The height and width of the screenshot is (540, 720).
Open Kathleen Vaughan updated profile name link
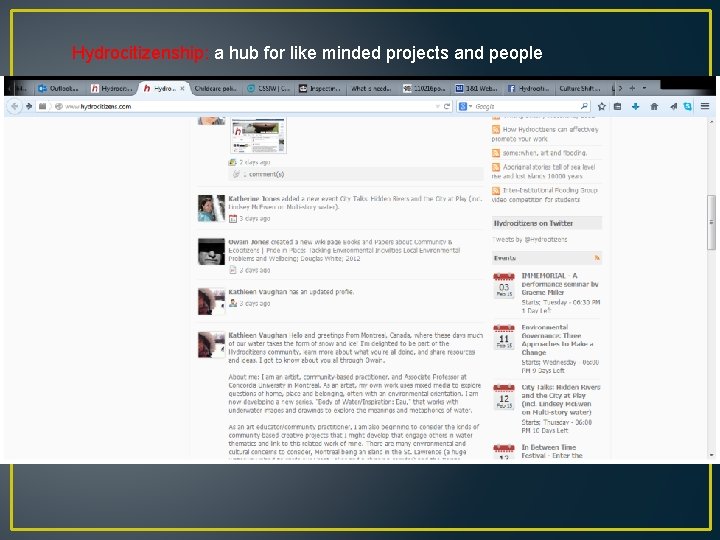[257, 292]
